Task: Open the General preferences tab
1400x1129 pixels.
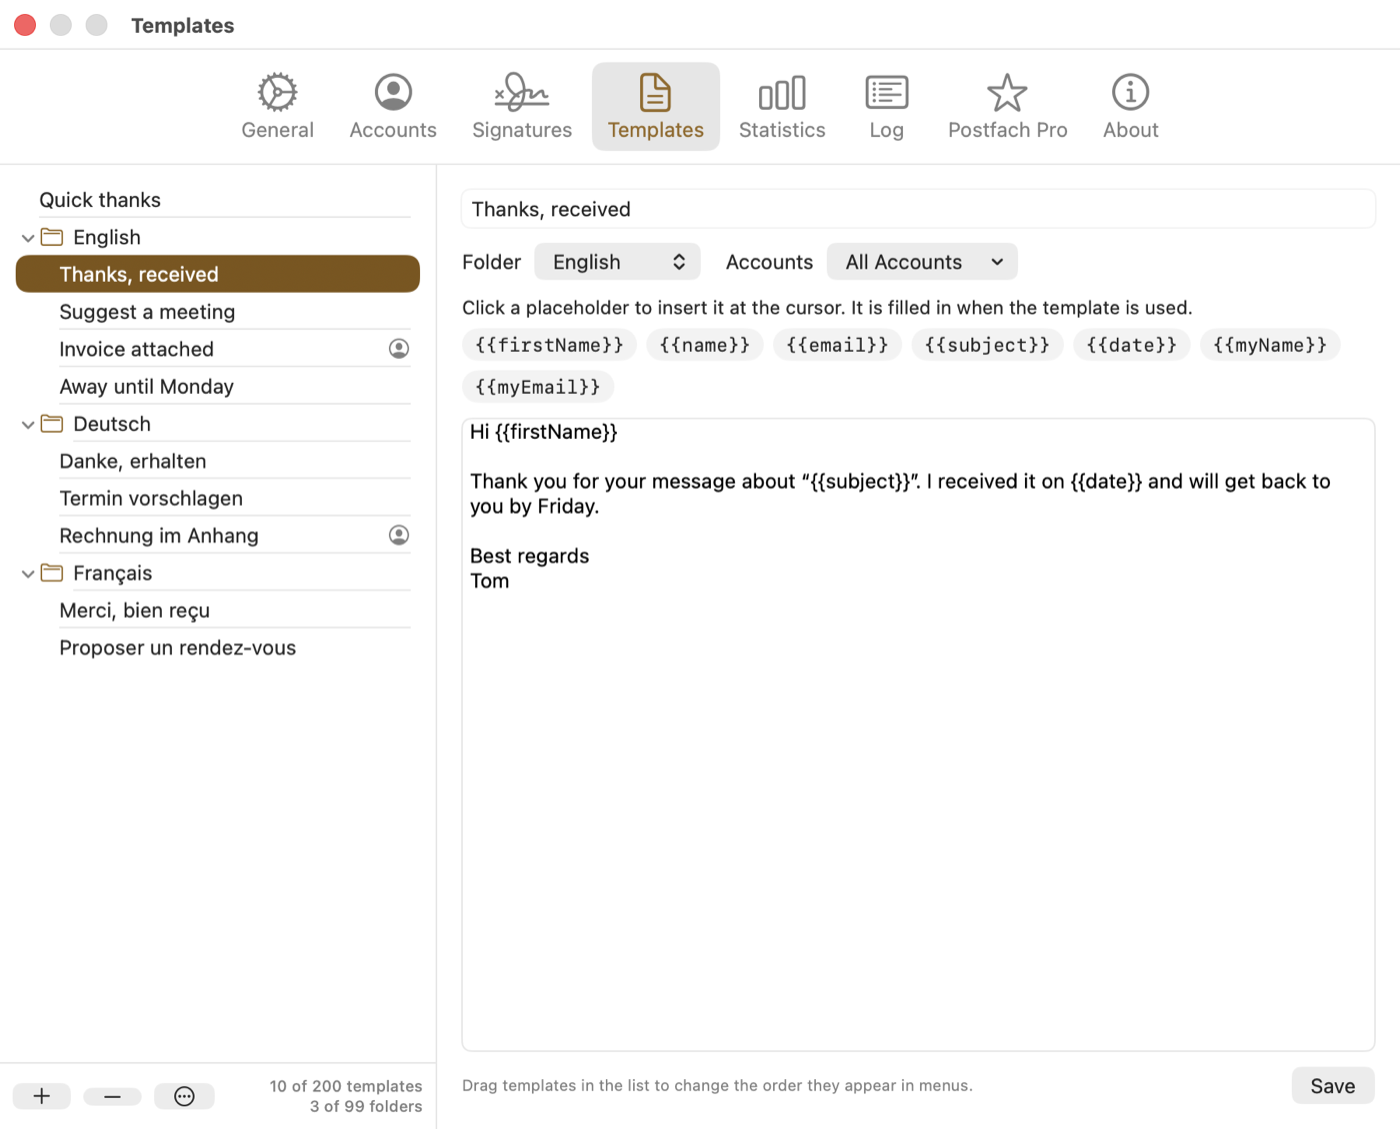Action: [277, 106]
